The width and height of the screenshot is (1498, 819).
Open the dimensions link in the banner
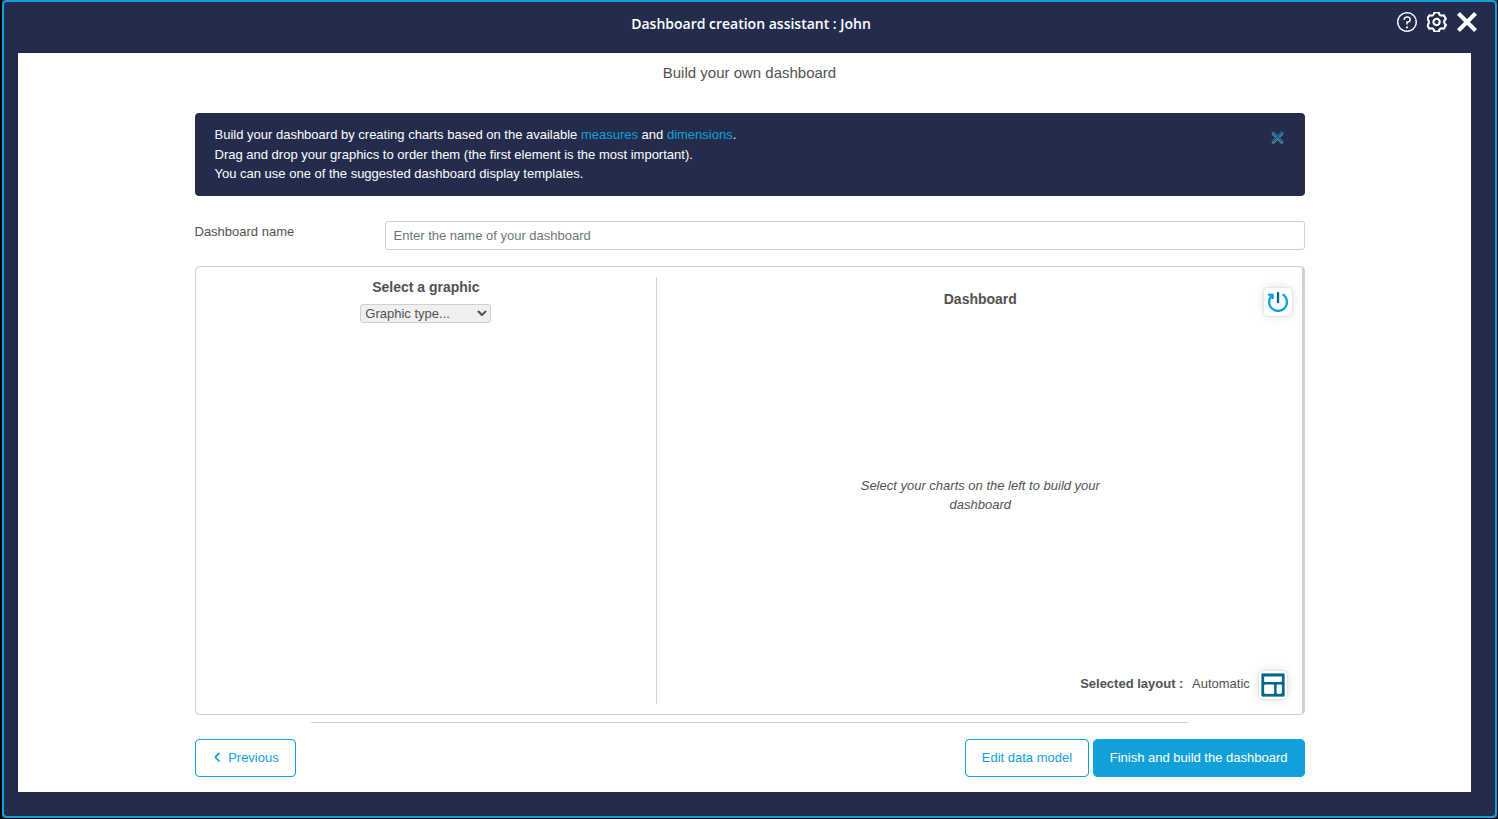tap(700, 134)
